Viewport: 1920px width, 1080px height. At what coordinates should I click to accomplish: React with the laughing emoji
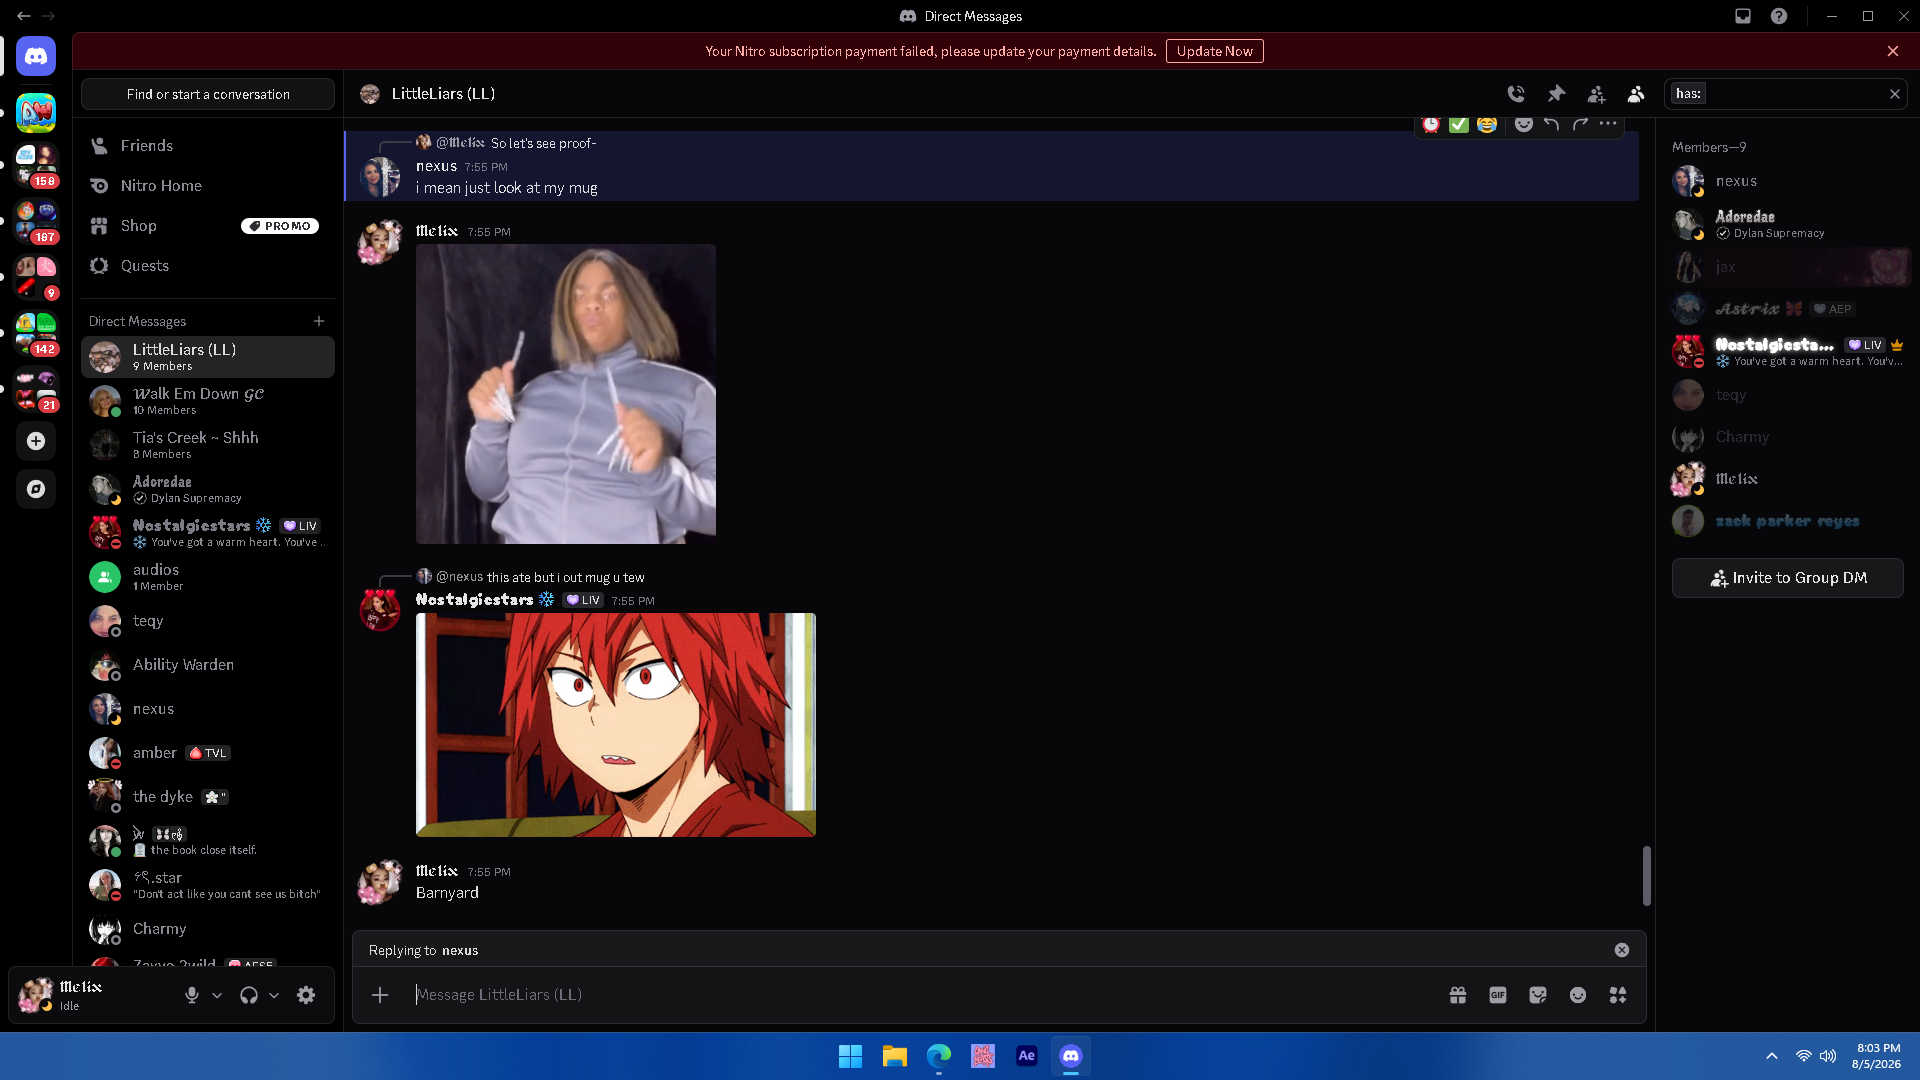[x=1487, y=124]
